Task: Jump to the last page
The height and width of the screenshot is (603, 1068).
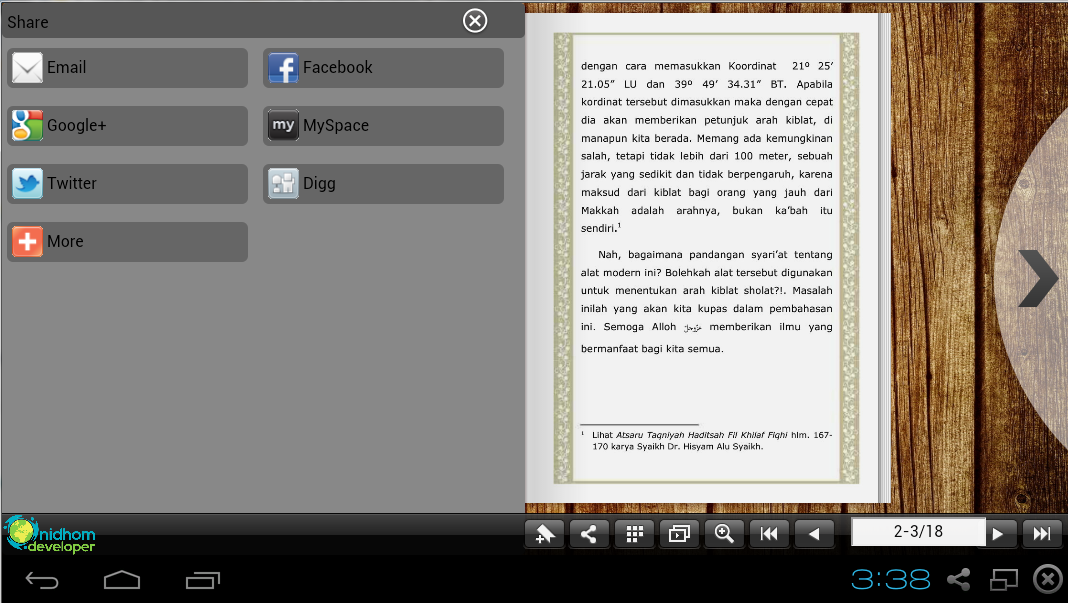Action: [x=1041, y=534]
